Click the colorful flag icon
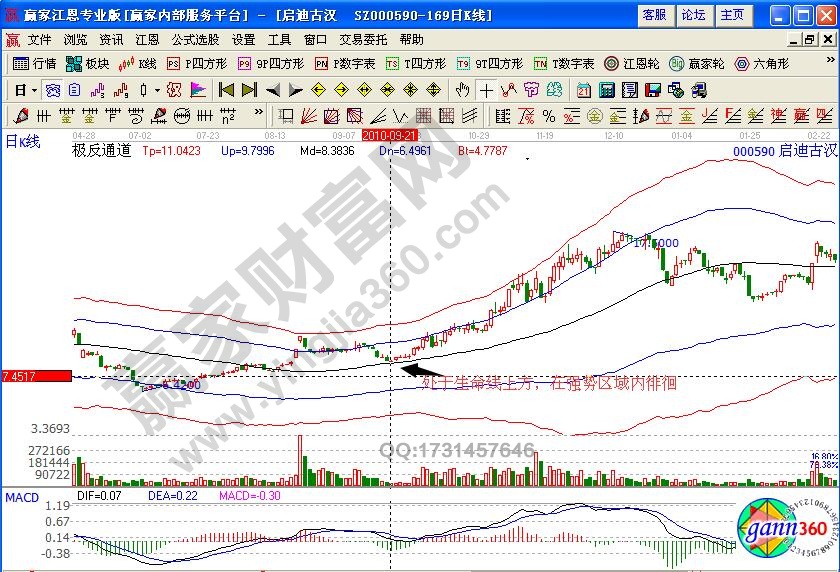This screenshot has height=572, width=840. [198, 90]
